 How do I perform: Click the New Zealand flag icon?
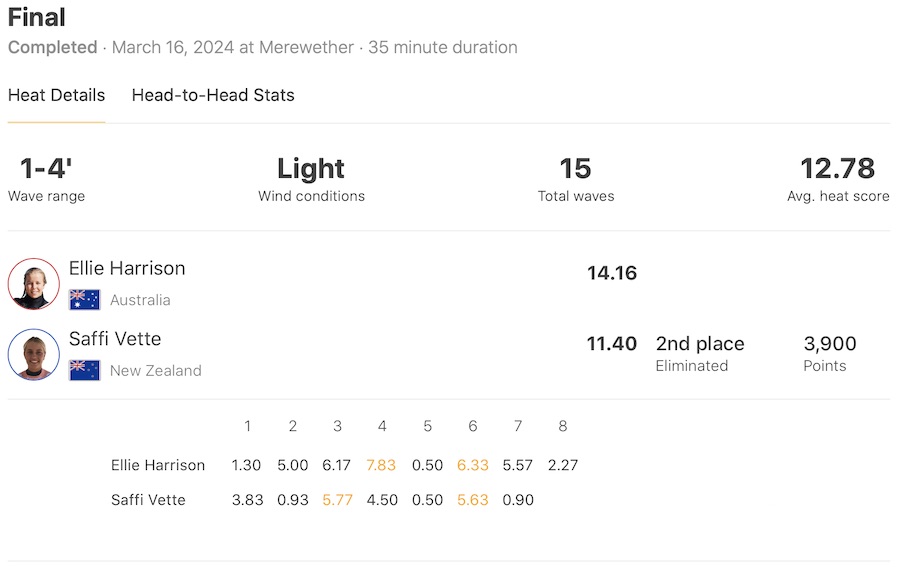(85, 370)
